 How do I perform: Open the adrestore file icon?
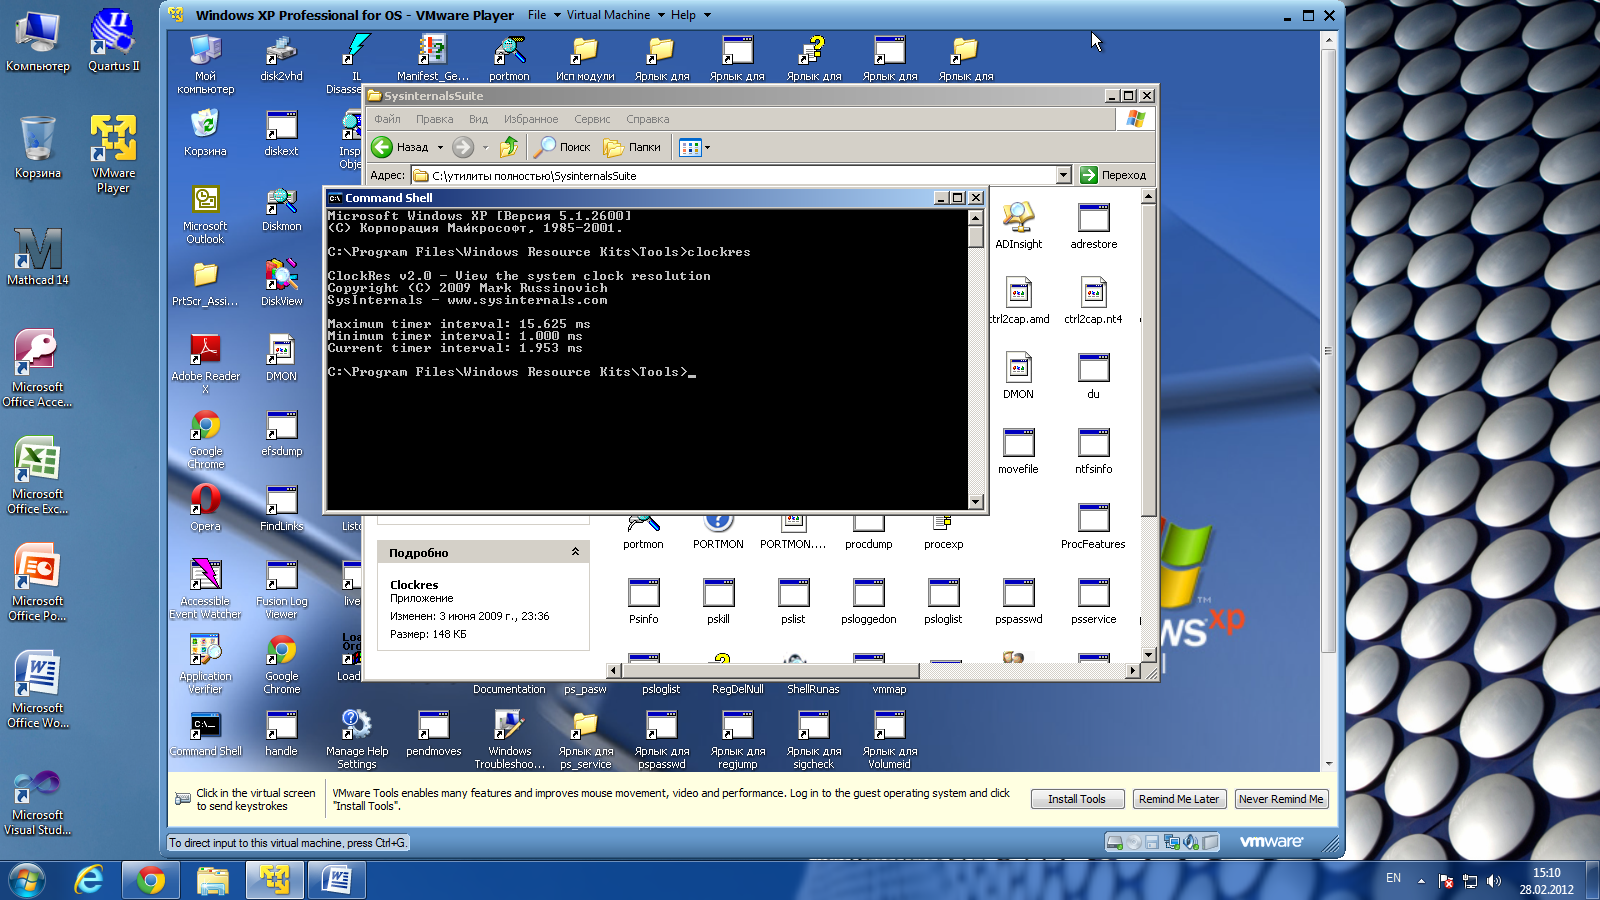click(1093, 224)
